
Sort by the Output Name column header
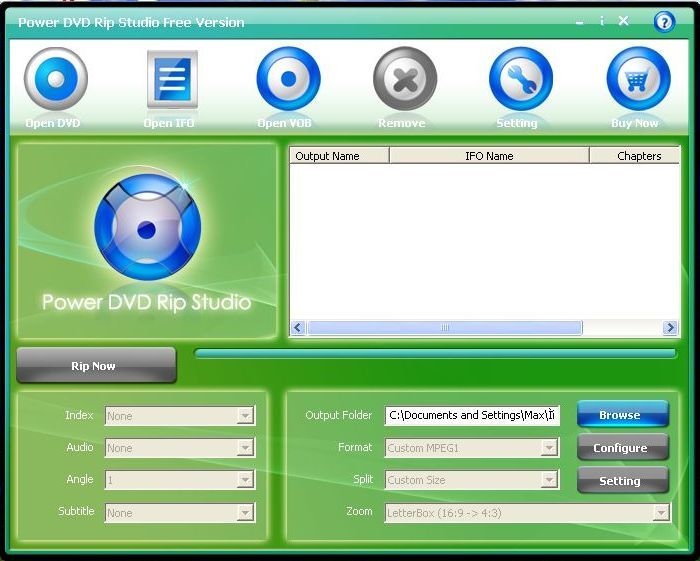(338, 156)
